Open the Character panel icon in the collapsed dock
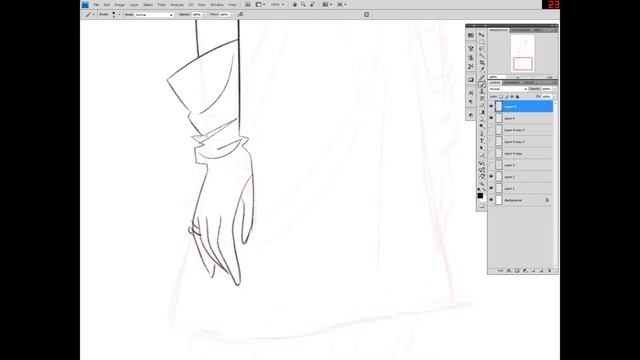The width and height of the screenshot is (640, 360). [x=471, y=93]
